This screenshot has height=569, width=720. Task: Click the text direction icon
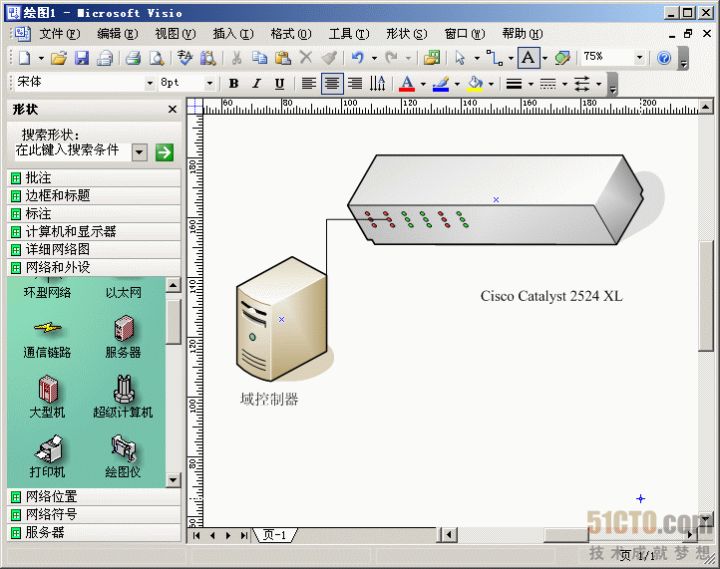pos(377,84)
